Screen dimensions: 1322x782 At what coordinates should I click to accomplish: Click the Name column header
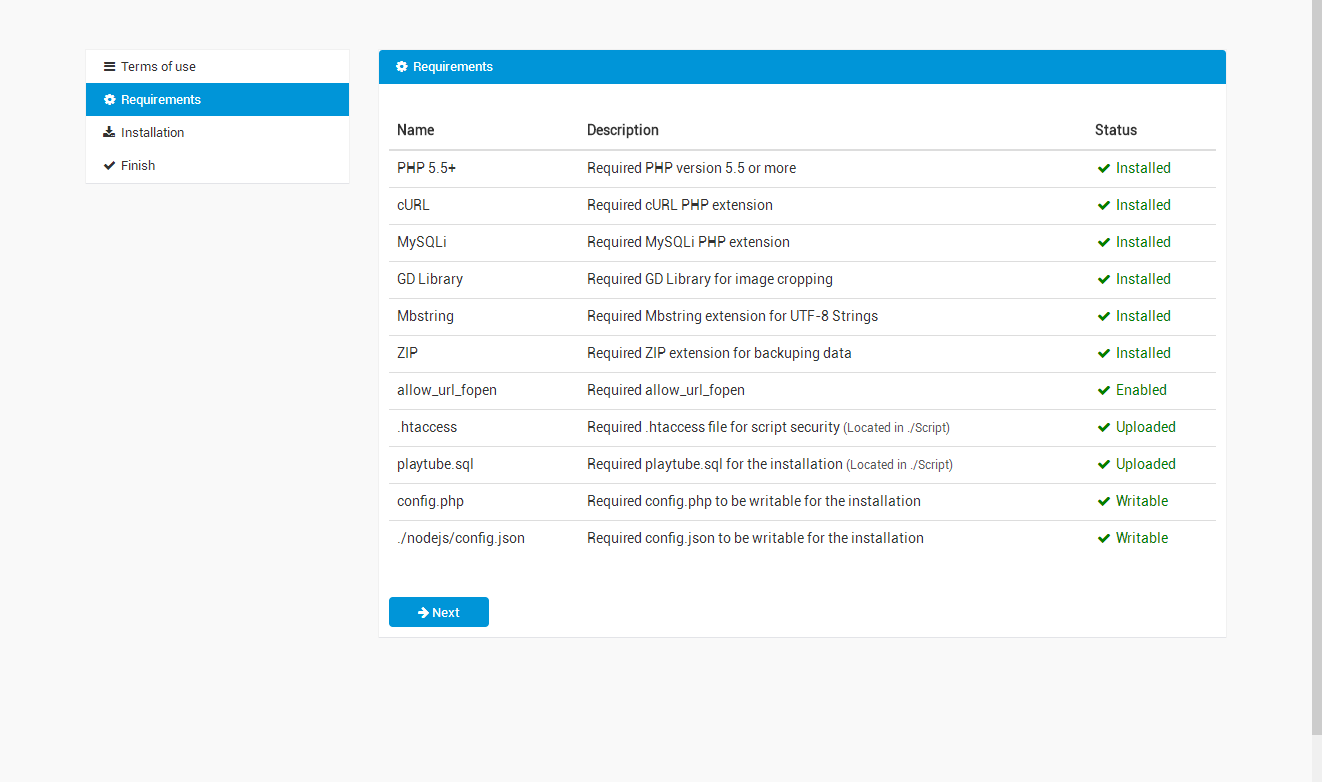tap(415, 130)
